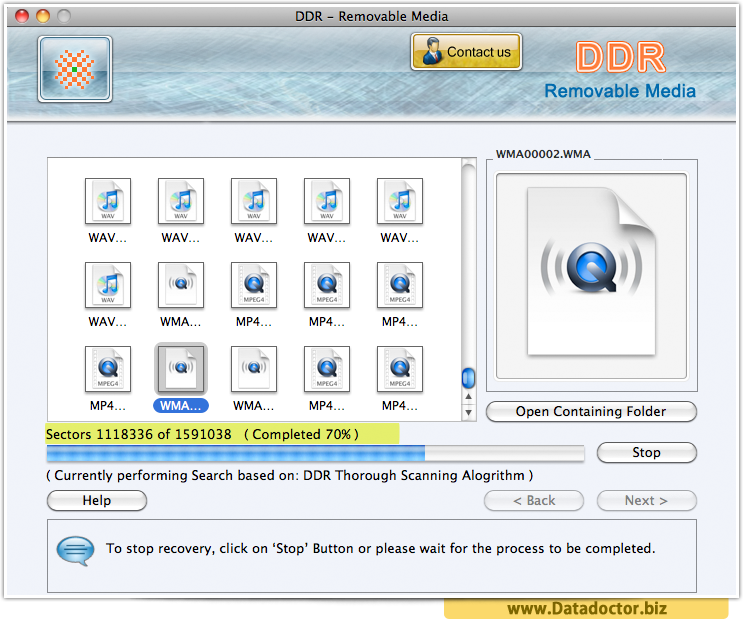Select fourth WAV file in top row
The width and height of the screenshot is (743, 619).
pyautogui.click(x=327, y=201)
